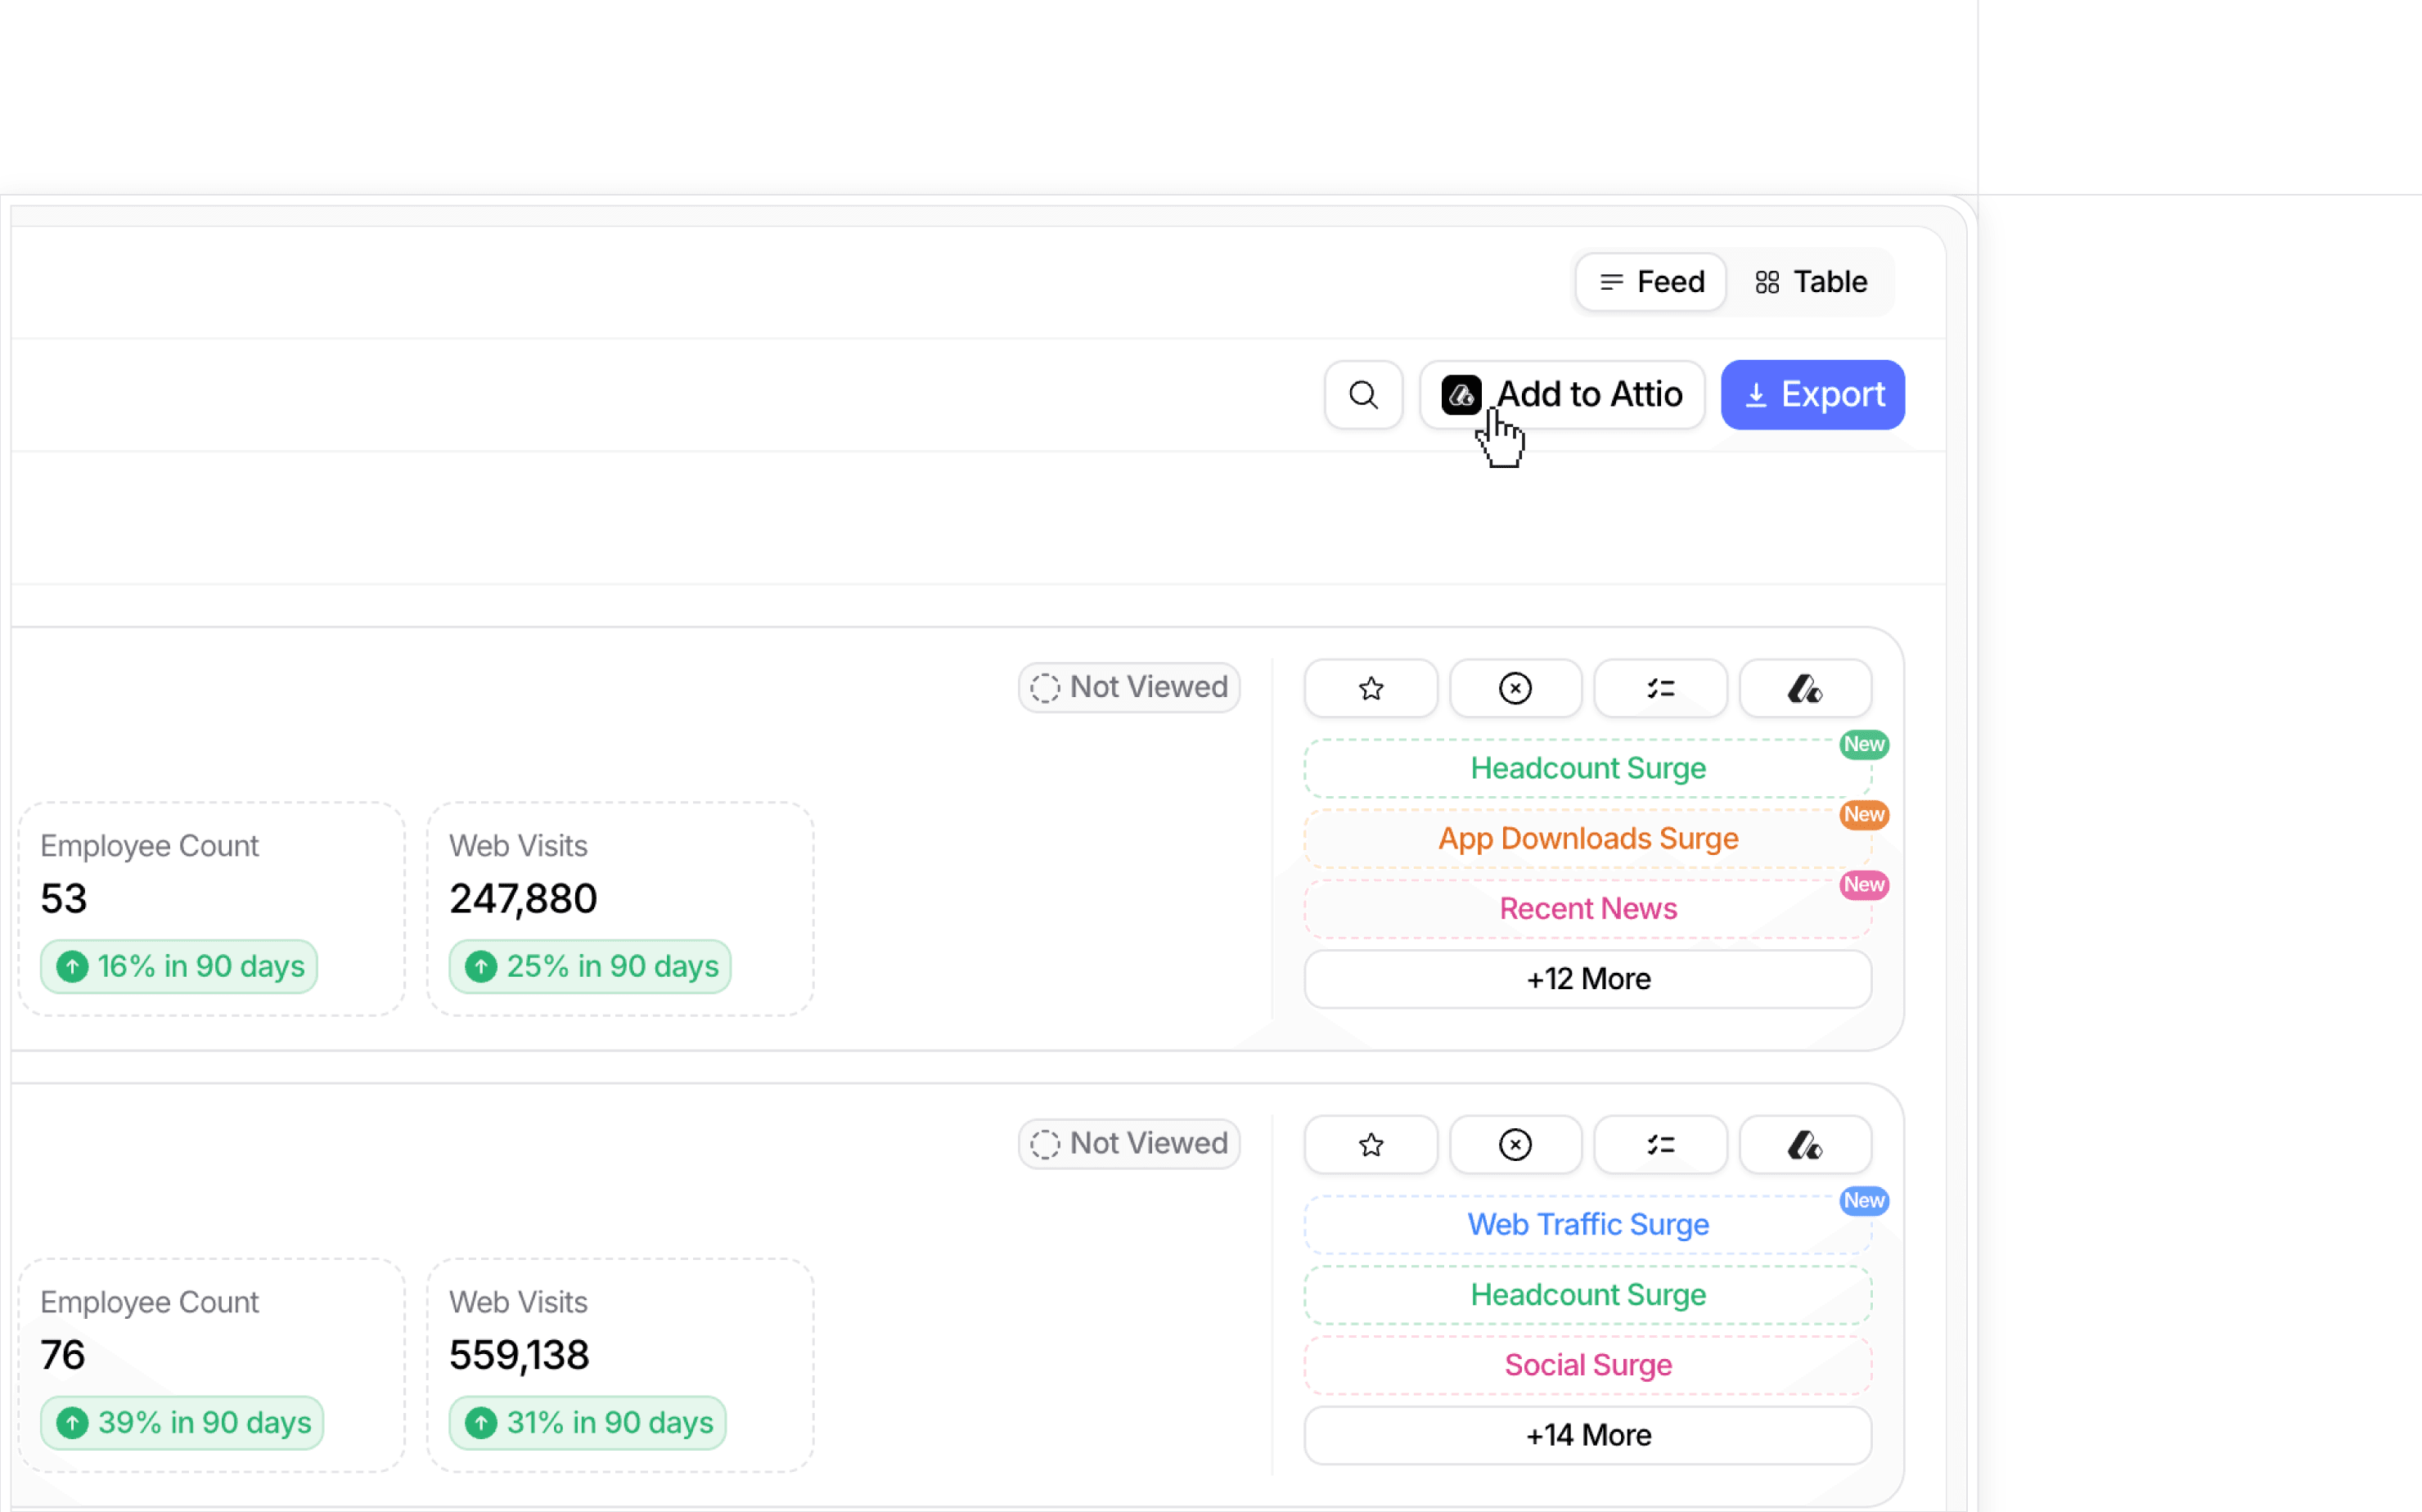Expand +12 More signals
The image size is (2422, 1512).
1588,978
